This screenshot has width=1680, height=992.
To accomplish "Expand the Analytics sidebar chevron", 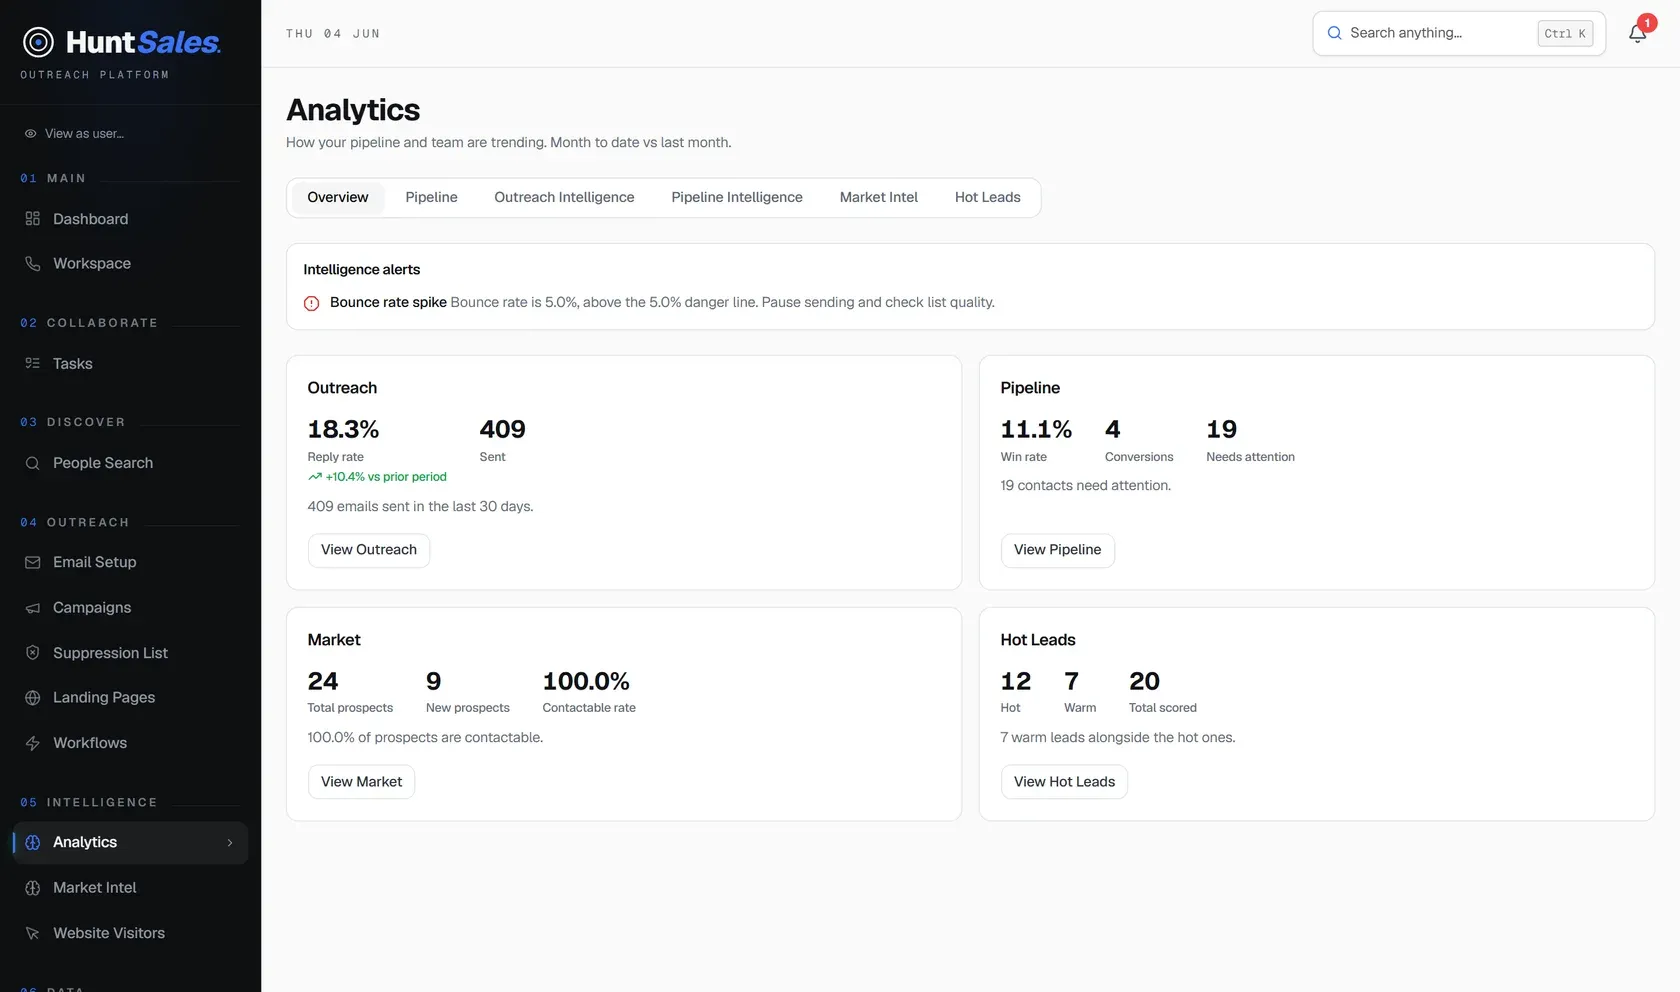I will pyautogui.click(x=230, y=843).
